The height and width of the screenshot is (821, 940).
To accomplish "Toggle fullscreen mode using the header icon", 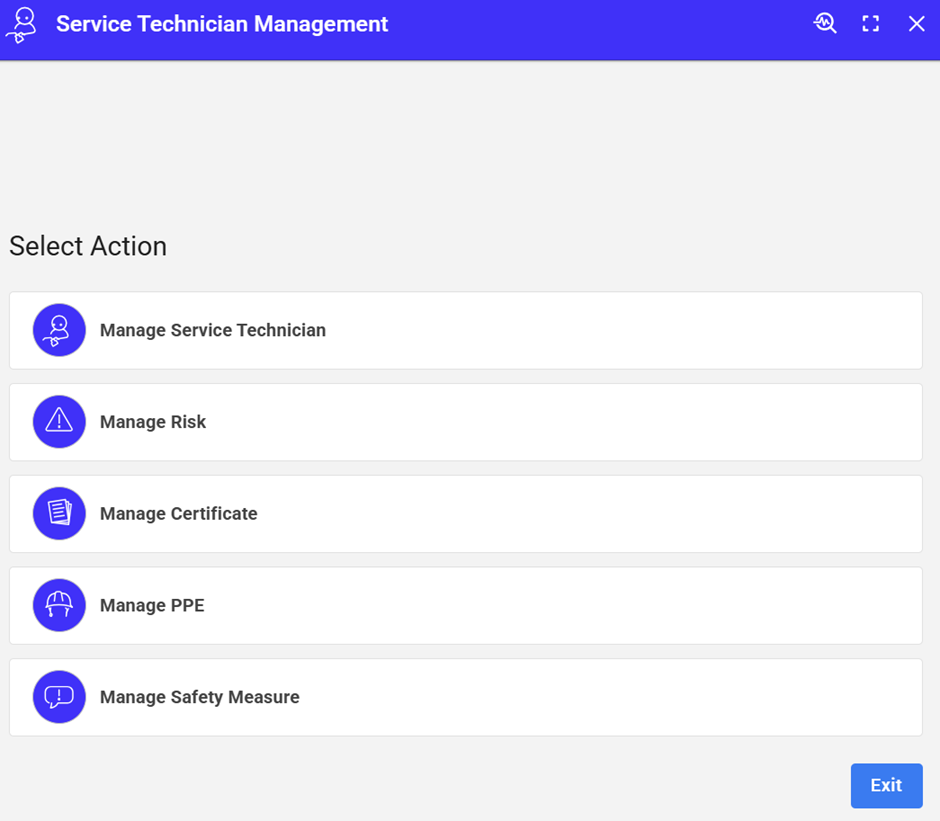I will (871, 24).
